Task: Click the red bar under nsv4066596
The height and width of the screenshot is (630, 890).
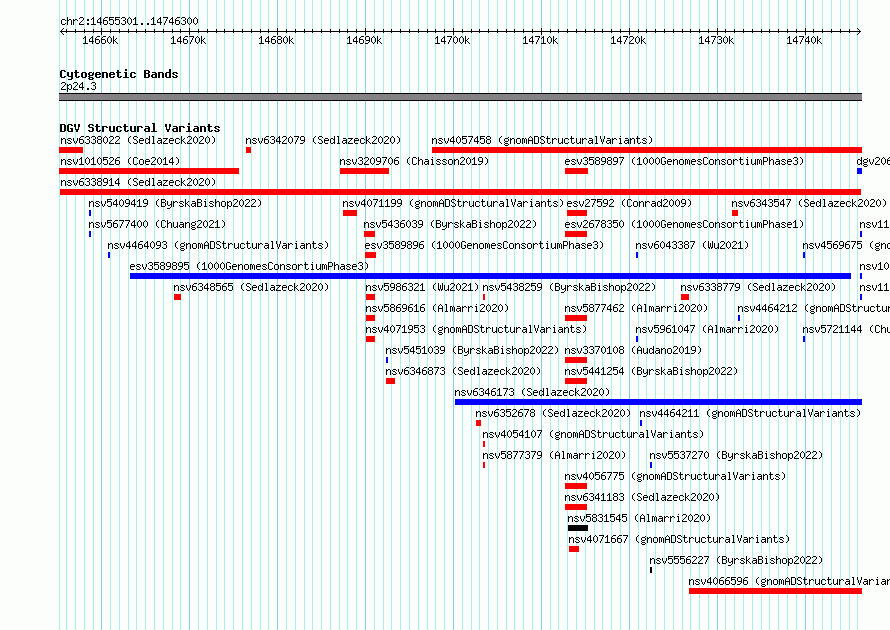Action: pyautogui.click(x=775, y=591)
